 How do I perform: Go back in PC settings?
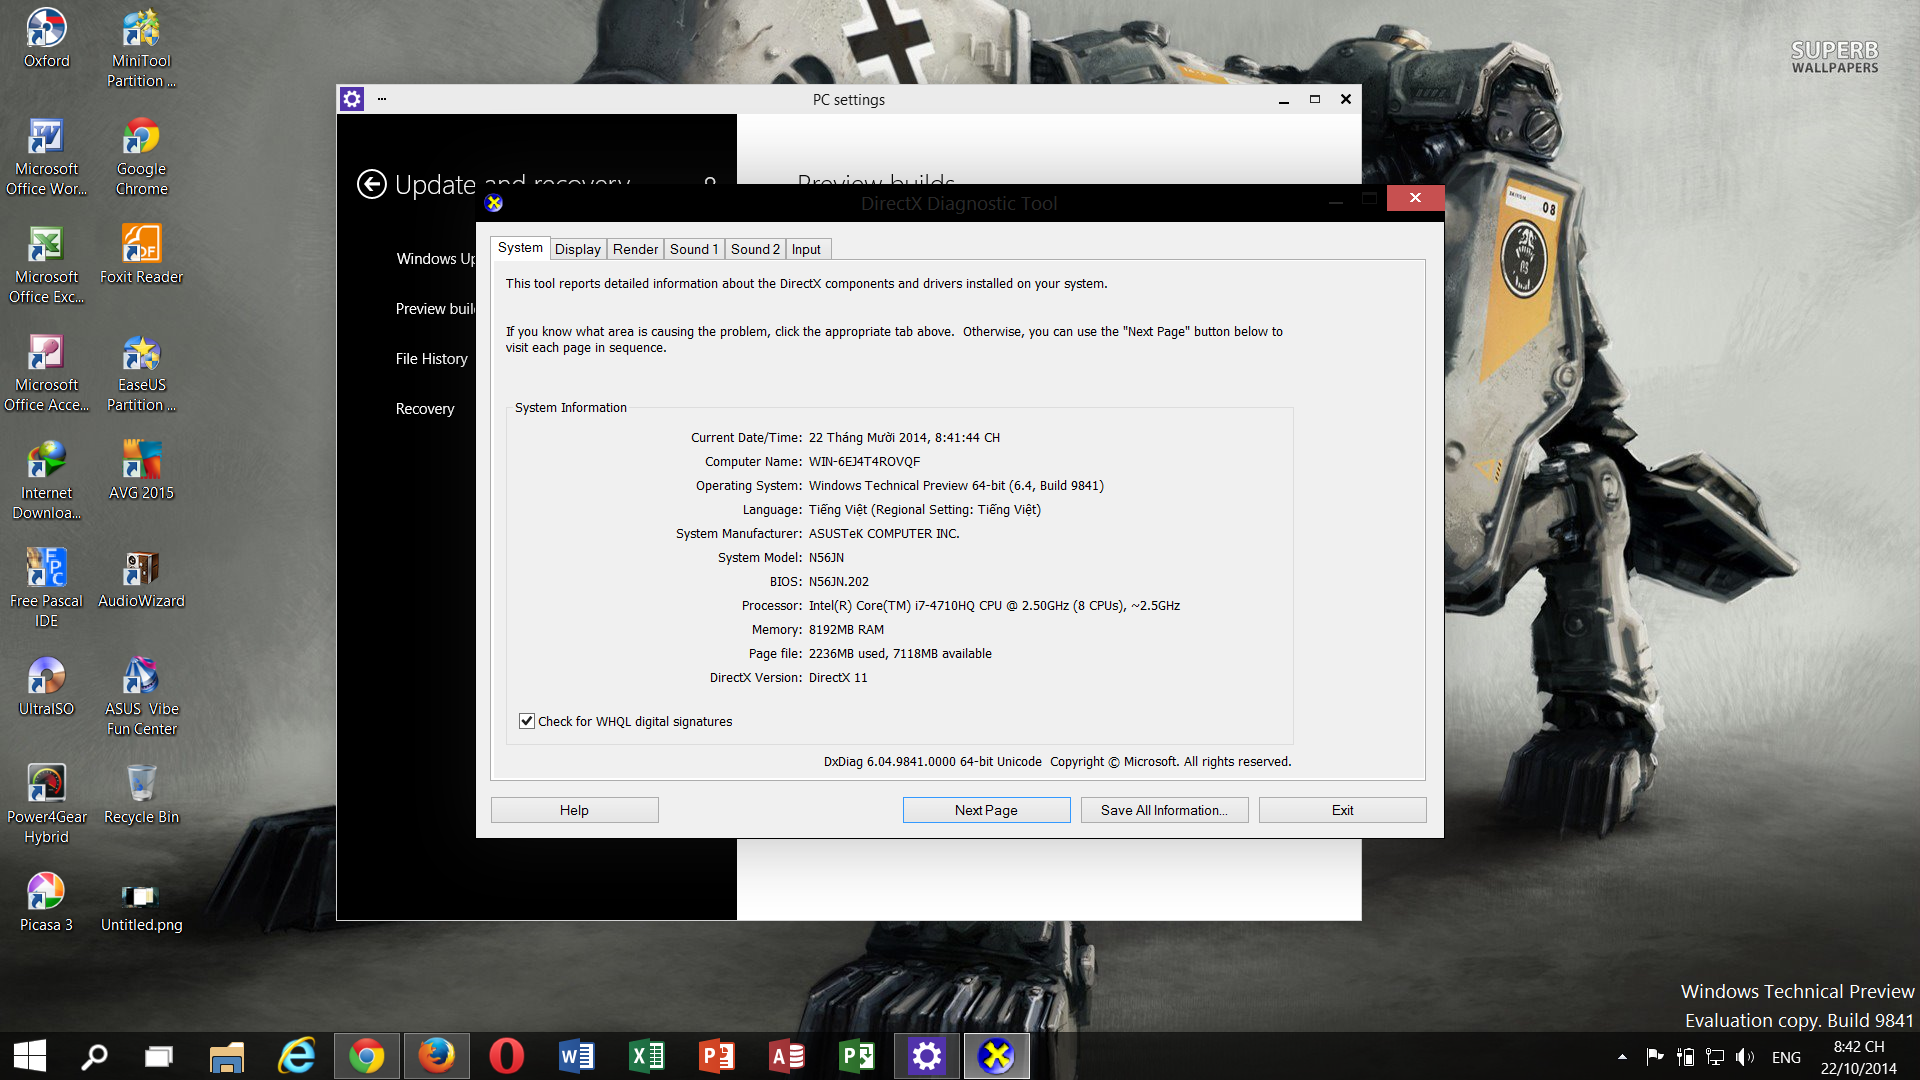click(371, 184)
